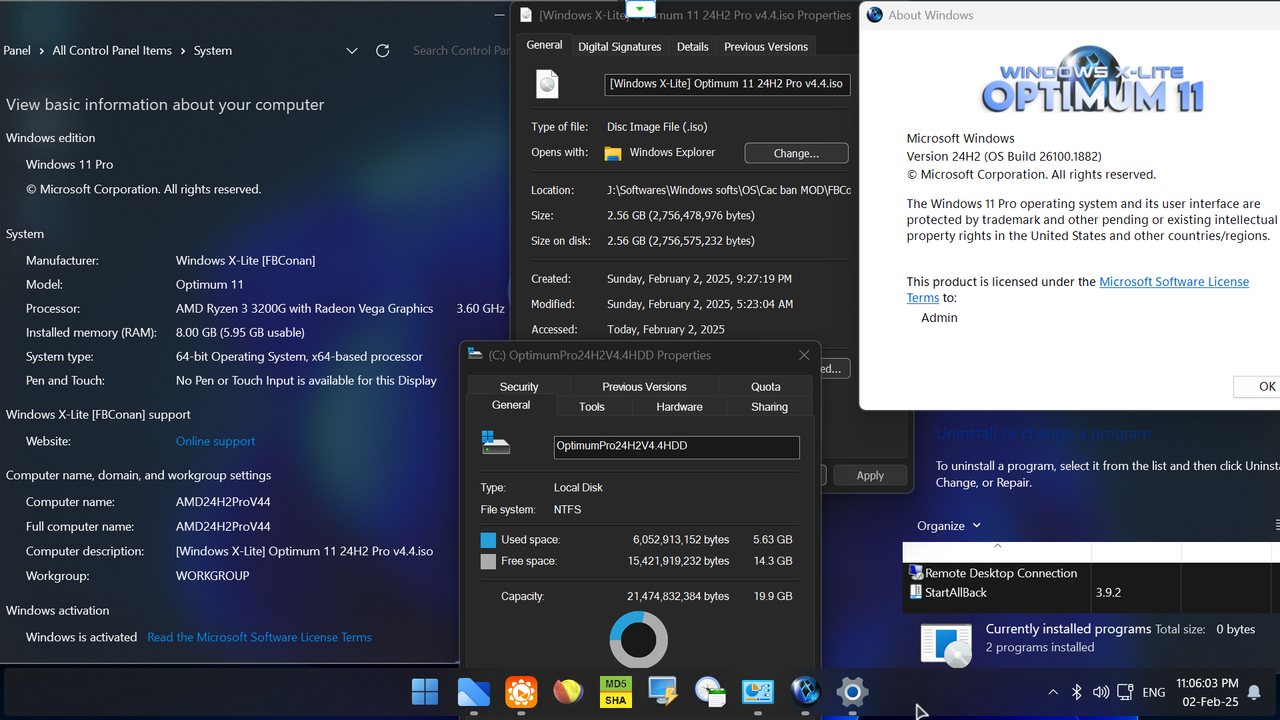Open the volume speaker icon in the tray

pyautogui.click(x=1100, y=691)
